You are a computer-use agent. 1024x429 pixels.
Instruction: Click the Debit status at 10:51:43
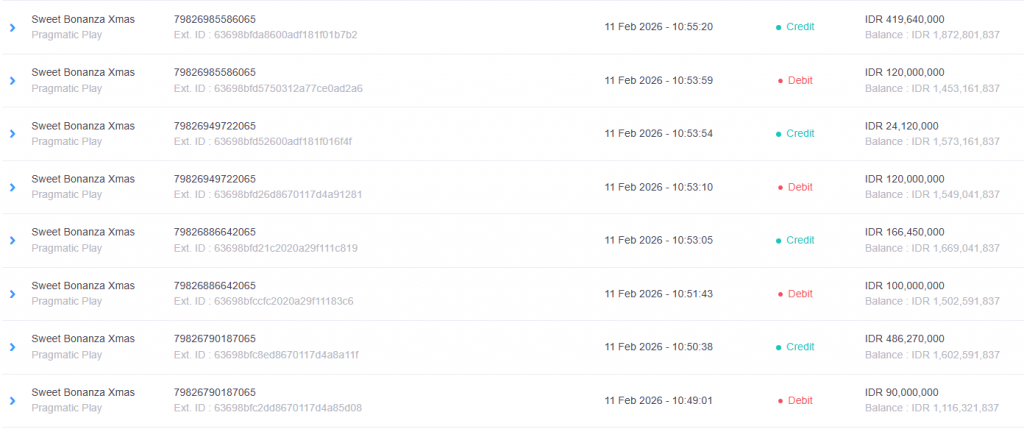tap(799, 294)
